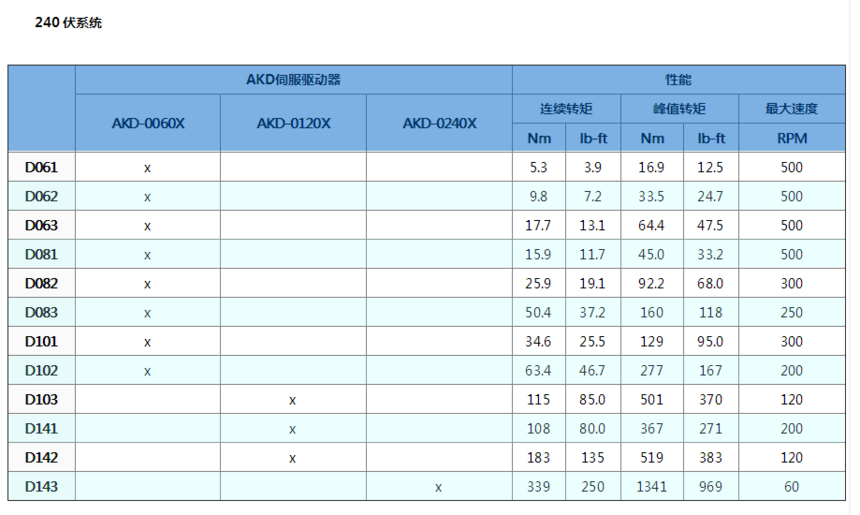Click the value 45.0 in D081 row
This screenshot has width=860, height=515.
(651, 254)
